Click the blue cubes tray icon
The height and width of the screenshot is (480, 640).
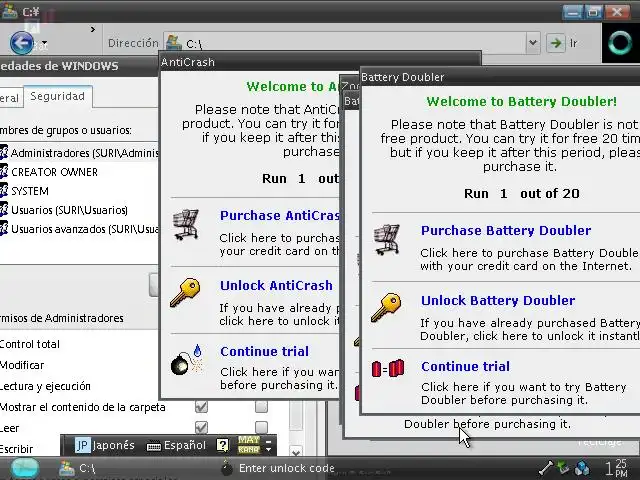pos(582,468)
